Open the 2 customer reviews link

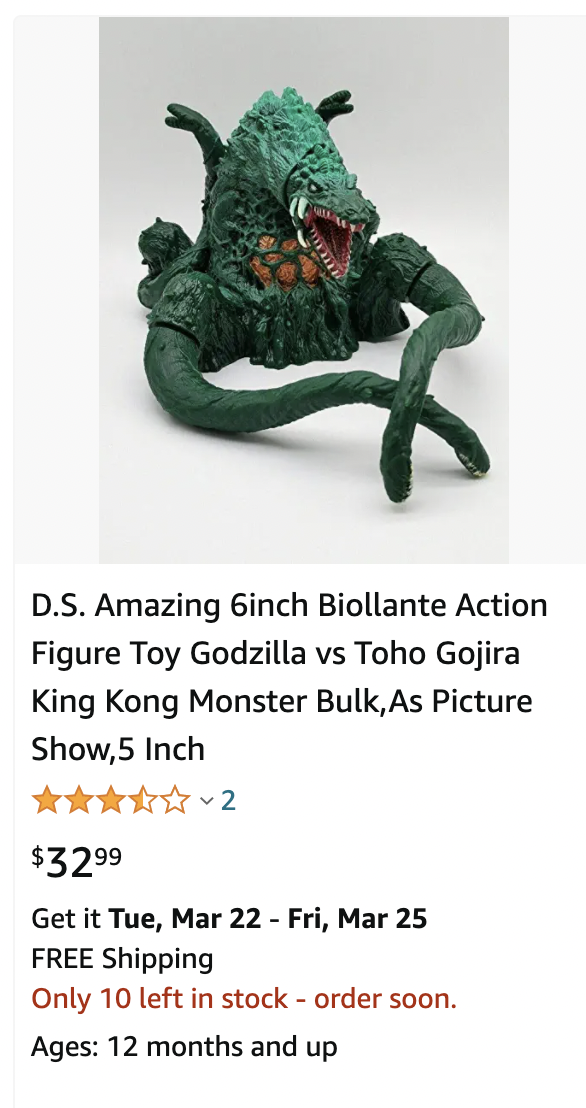(228, 801)
